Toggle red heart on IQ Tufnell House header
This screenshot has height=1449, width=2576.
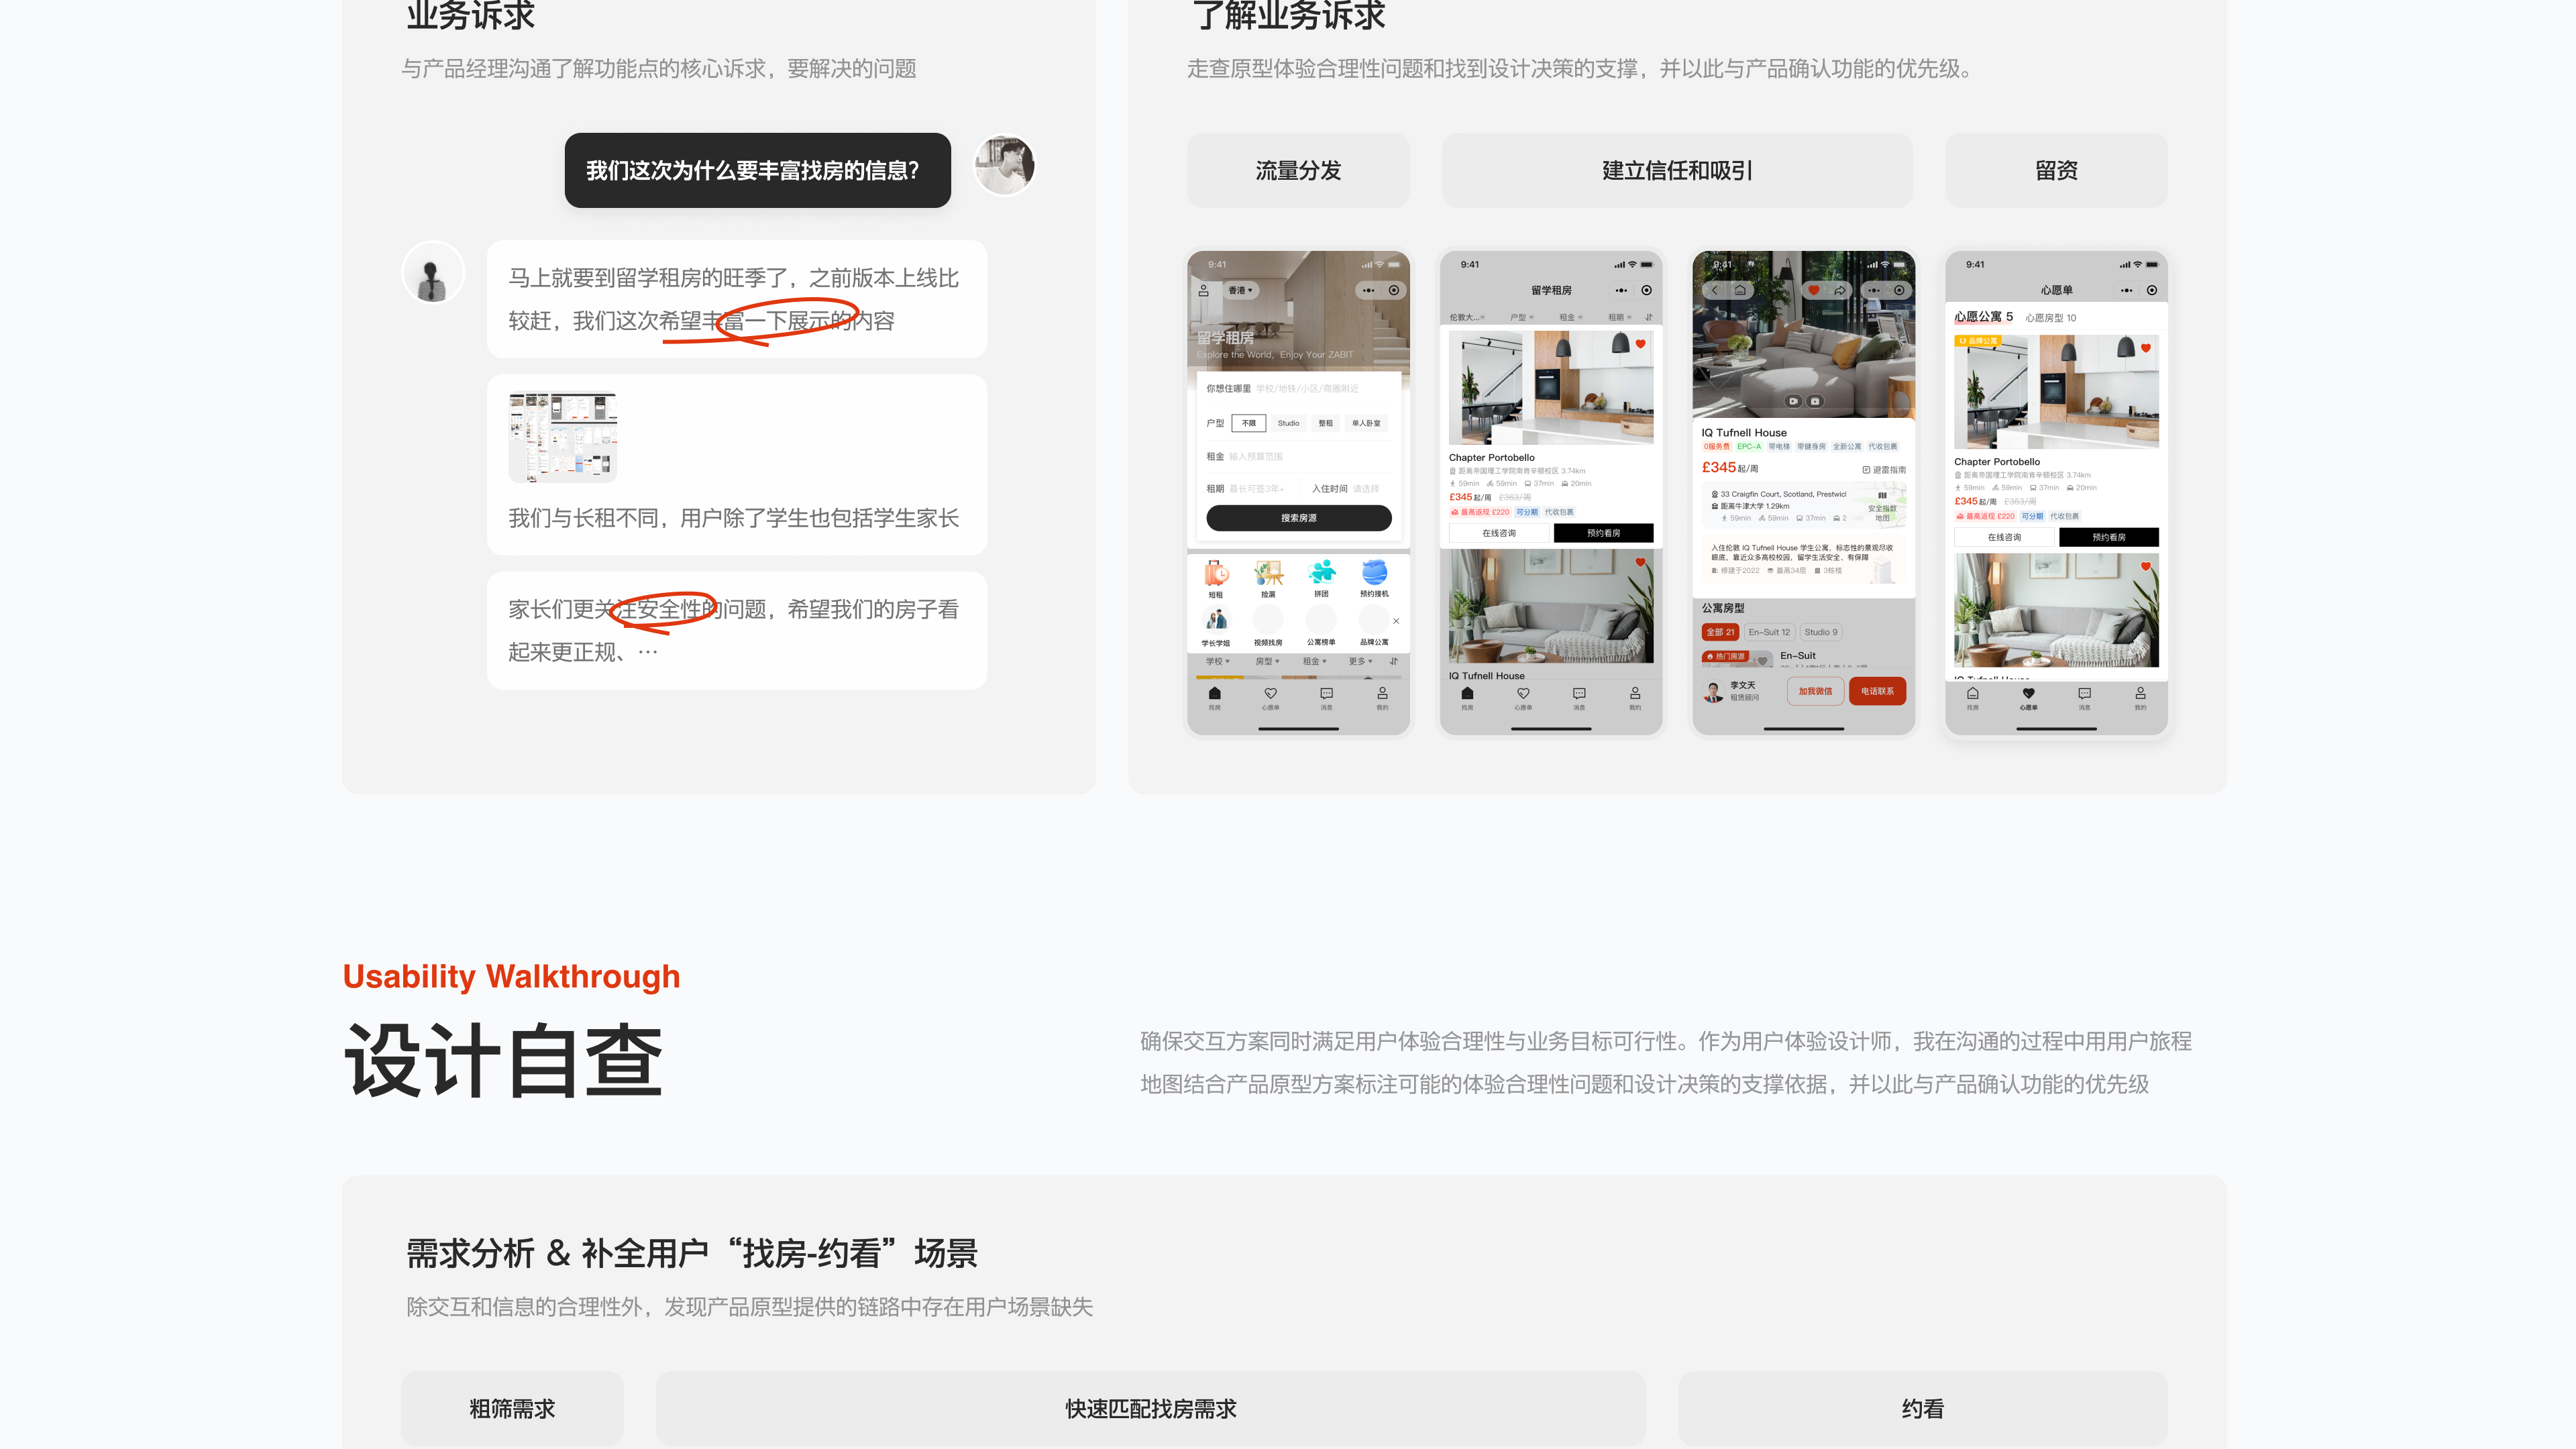[x=1813, y=290]
